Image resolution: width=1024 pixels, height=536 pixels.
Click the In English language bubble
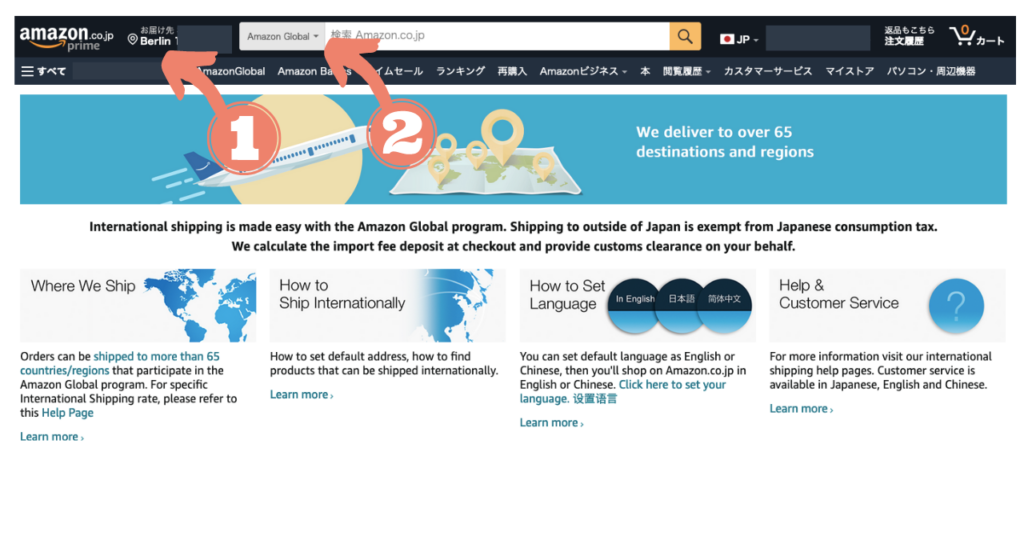click(634, 305)
